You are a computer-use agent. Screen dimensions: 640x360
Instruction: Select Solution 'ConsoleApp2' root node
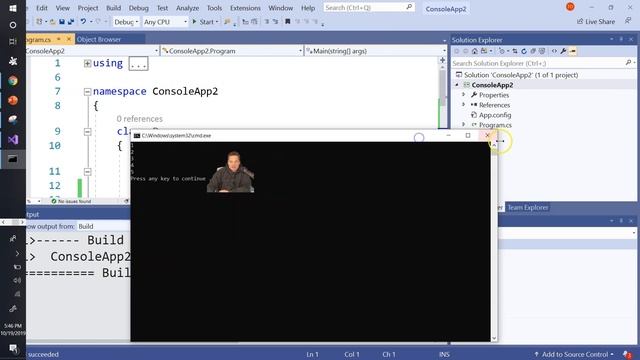(521, 75)
